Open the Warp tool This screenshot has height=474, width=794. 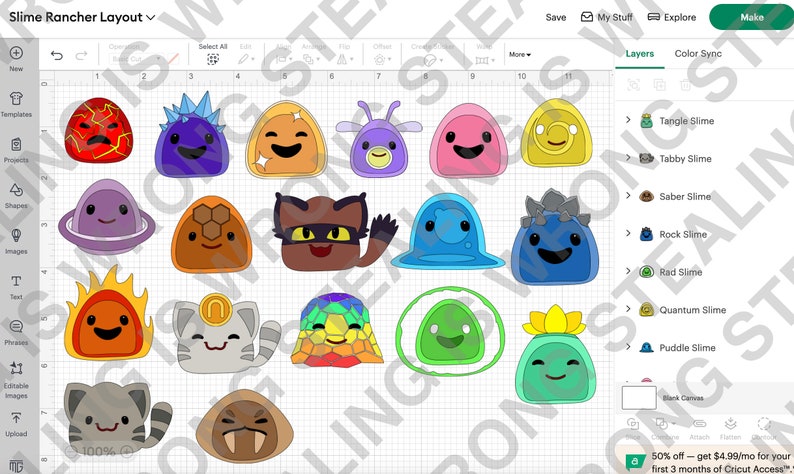pos(485,54)
